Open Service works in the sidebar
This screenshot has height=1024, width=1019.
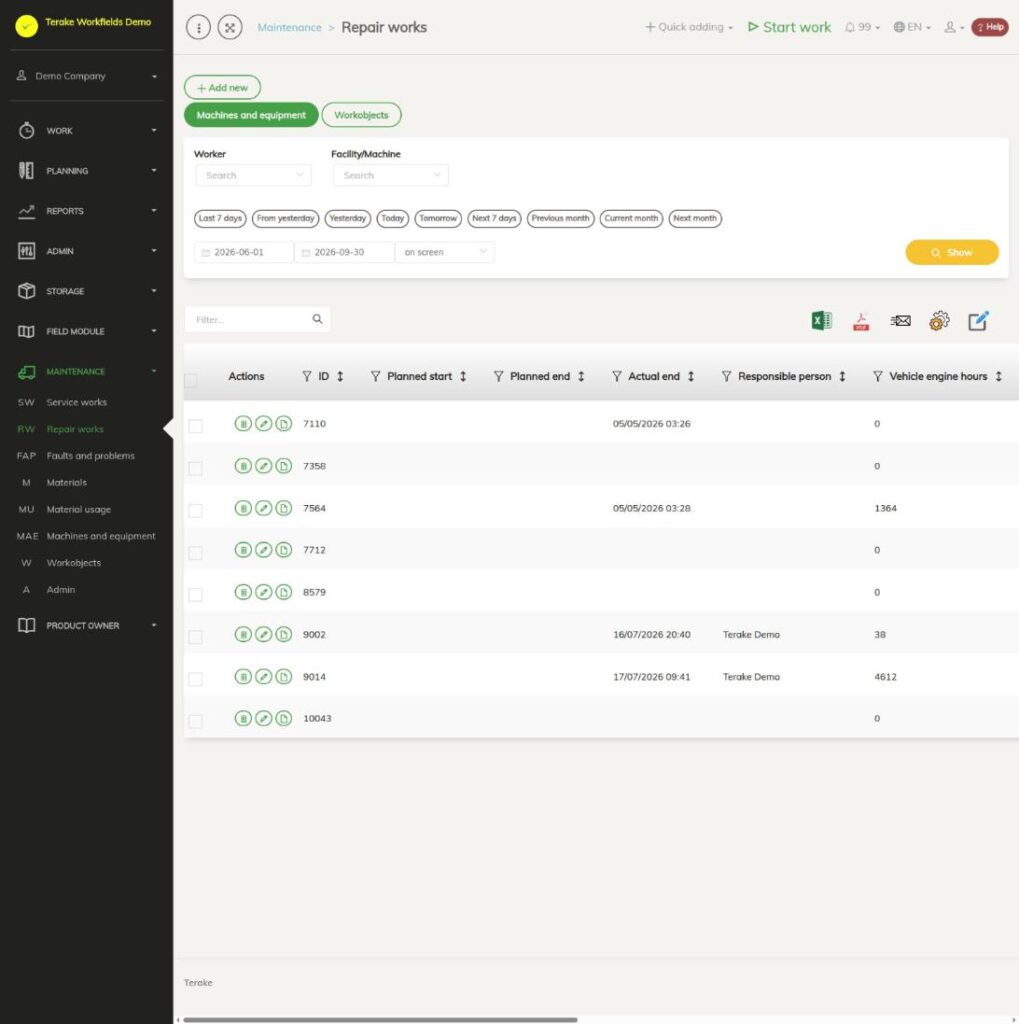[x=76, y=402]
